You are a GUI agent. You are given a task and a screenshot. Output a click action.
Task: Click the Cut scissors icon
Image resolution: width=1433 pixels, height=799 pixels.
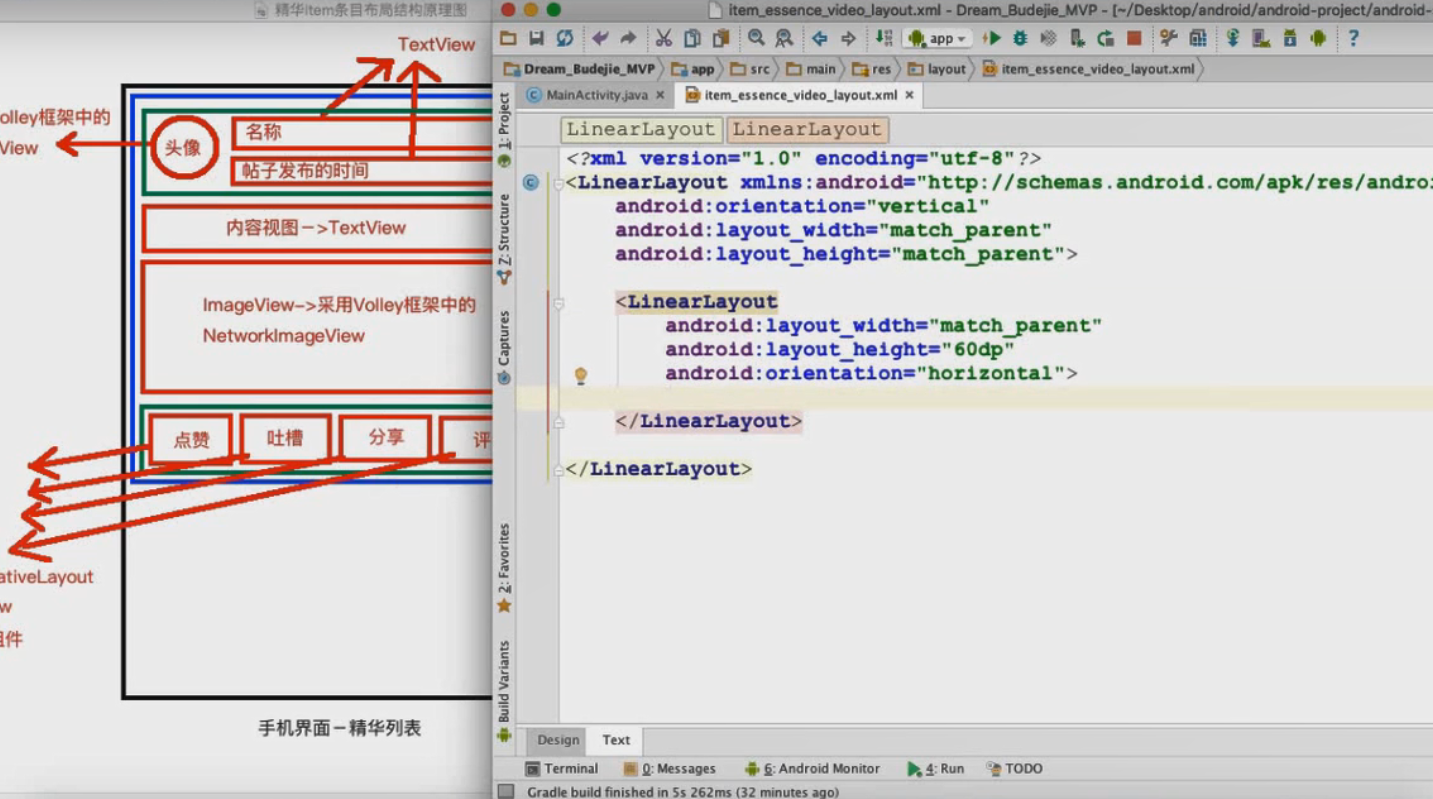664,38
